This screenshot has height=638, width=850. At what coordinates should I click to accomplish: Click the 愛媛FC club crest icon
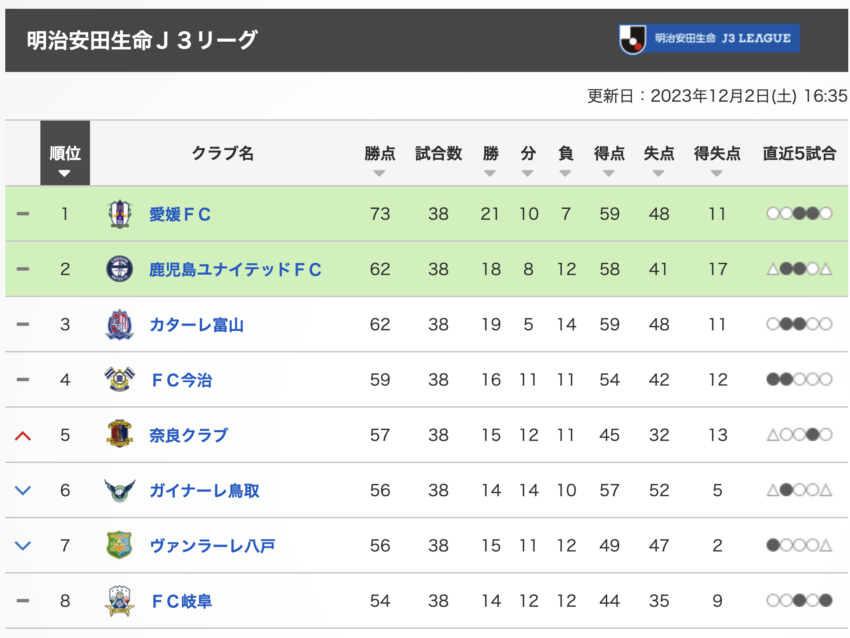[x=119, y=214]
